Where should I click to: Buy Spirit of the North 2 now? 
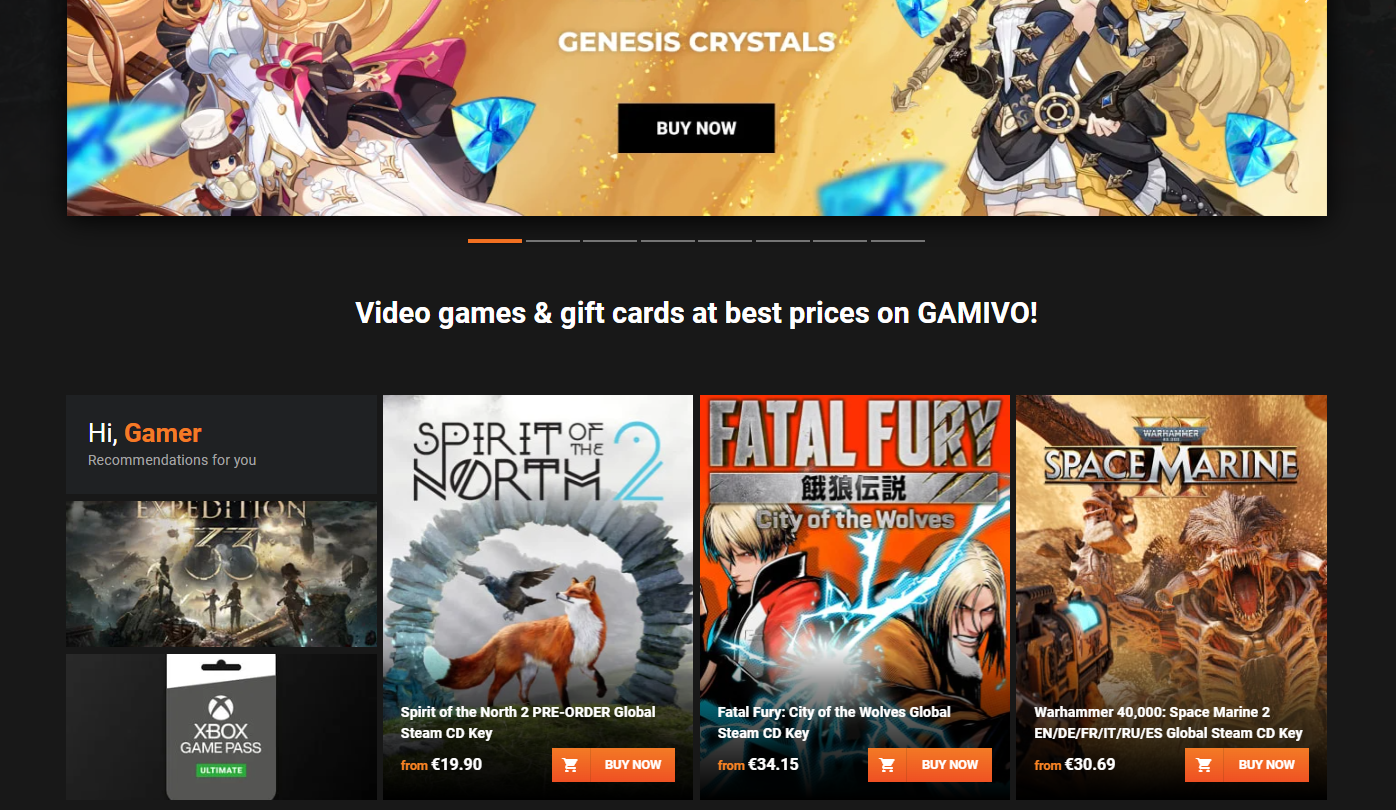[633, 765]
